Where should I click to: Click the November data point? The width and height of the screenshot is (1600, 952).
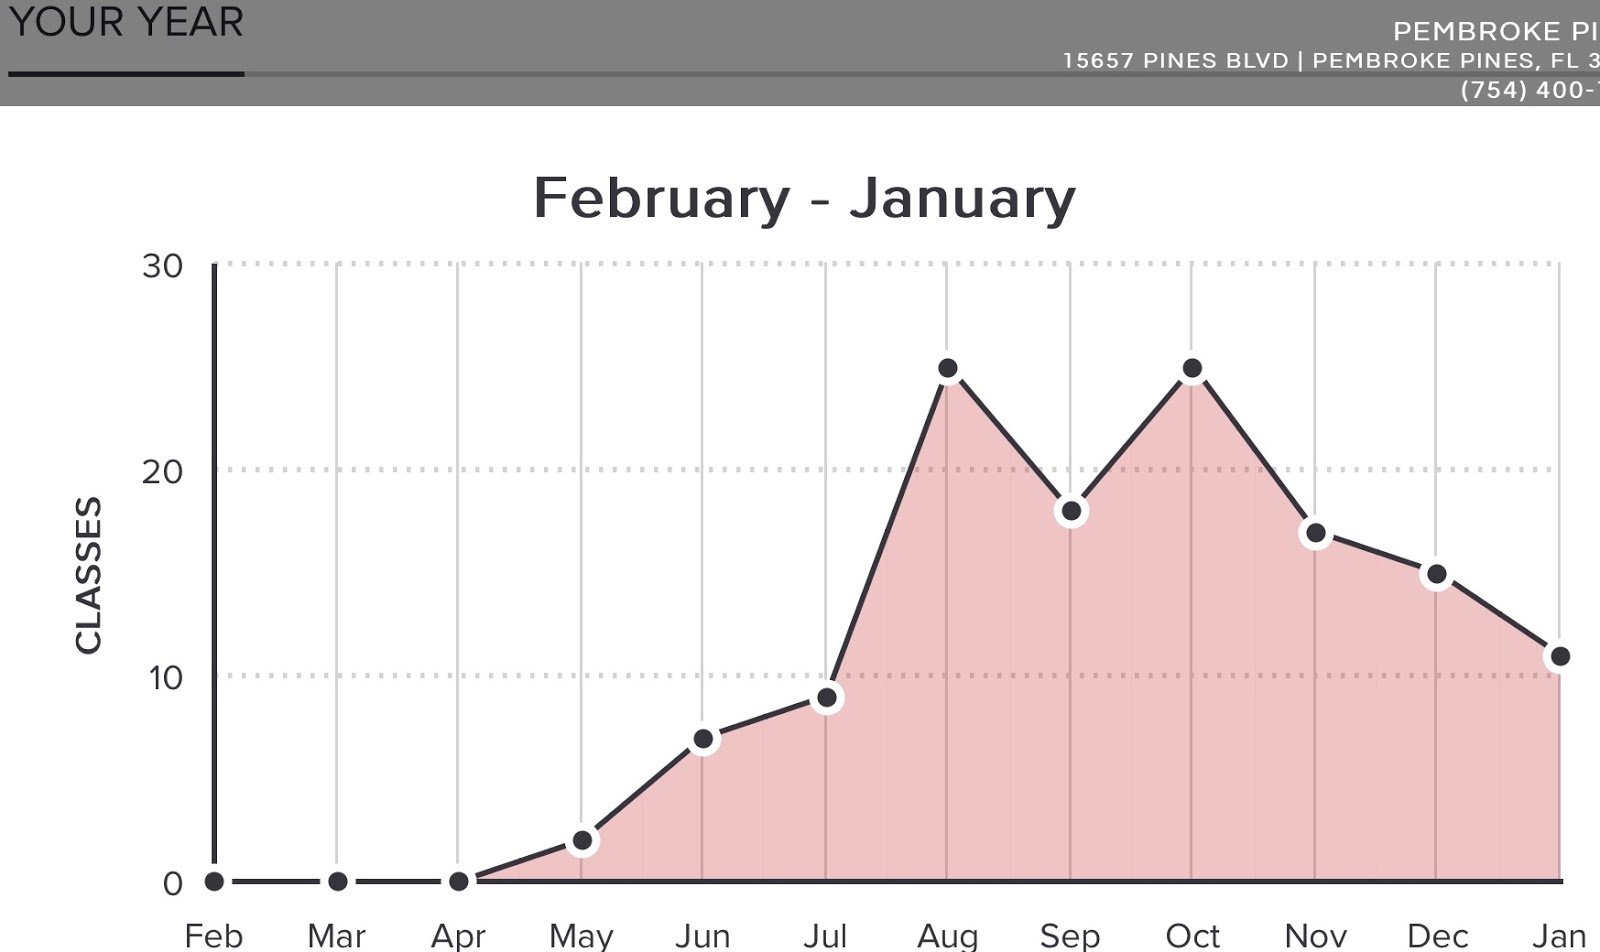tap(1316, 534)
